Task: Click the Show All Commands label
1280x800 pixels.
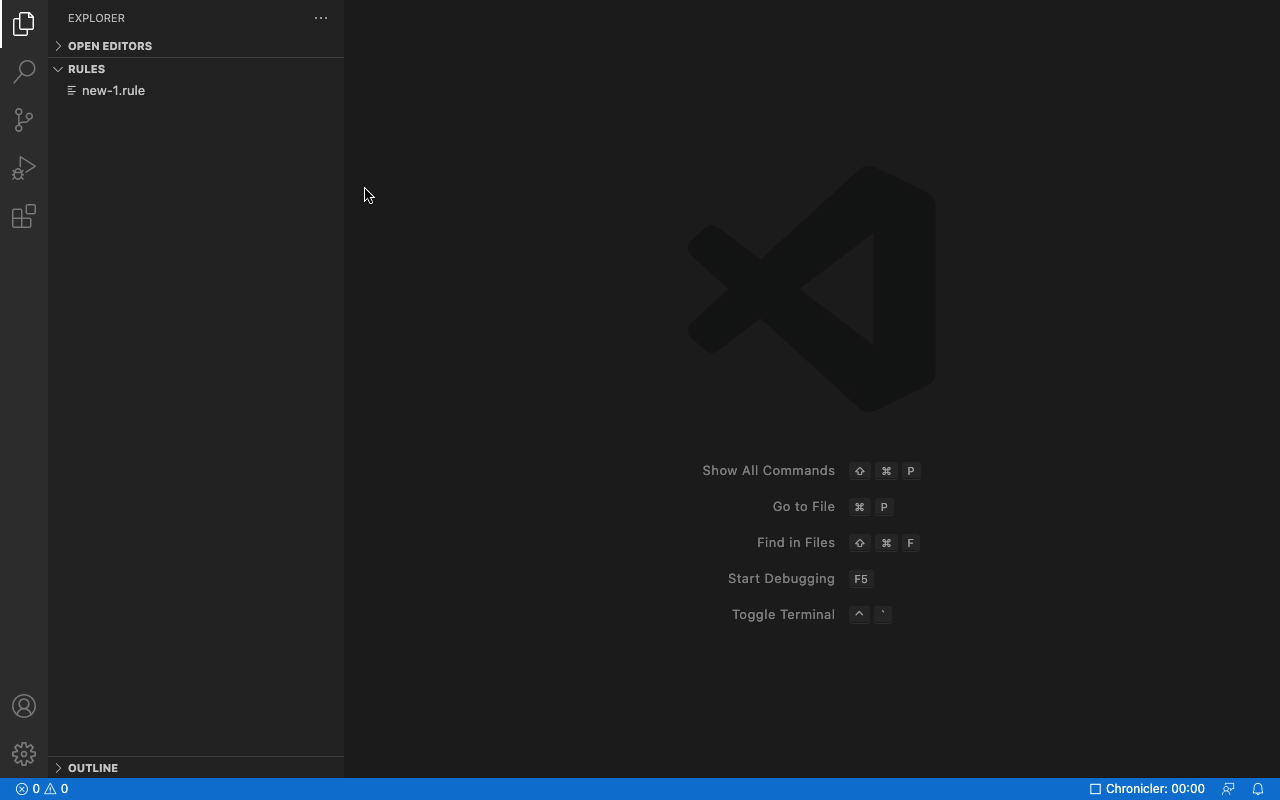Action: [x=768, y=471]
